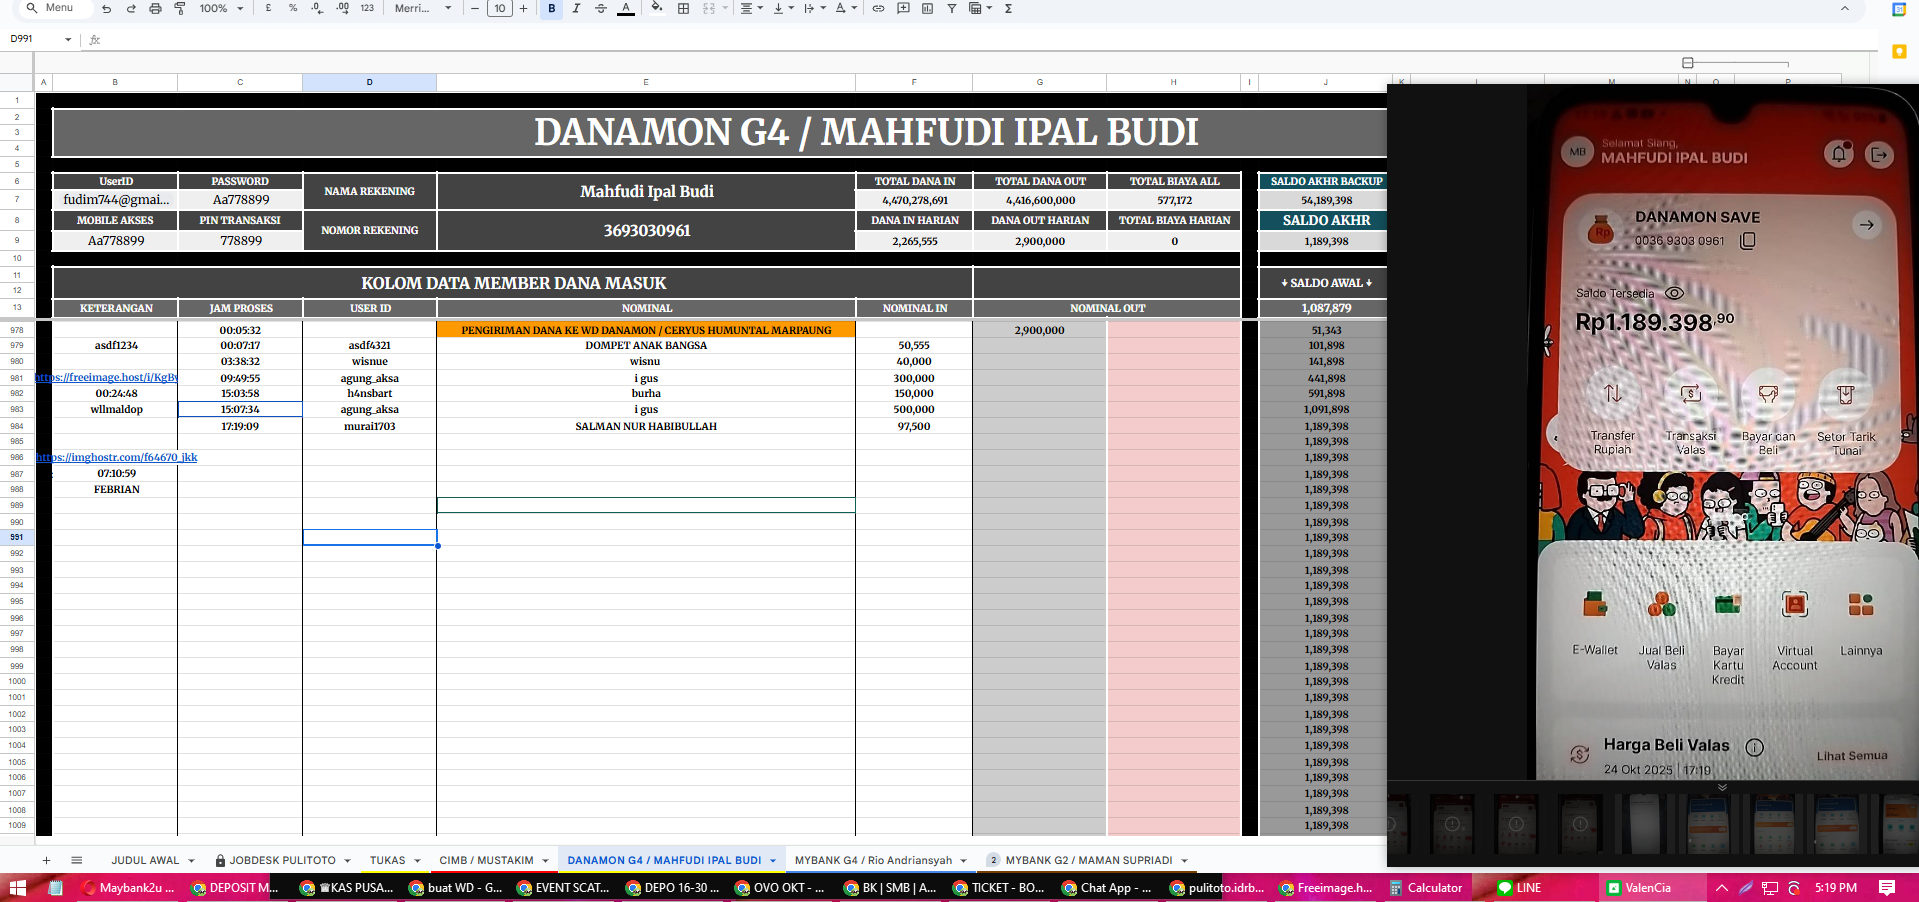Insert a chart from the toolbar

927,8
